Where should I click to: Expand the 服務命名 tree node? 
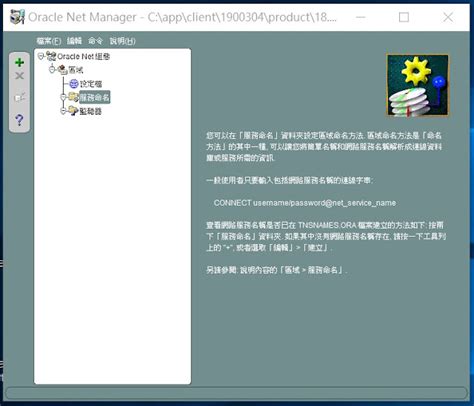pyautogui.click(x=63, y=97)
